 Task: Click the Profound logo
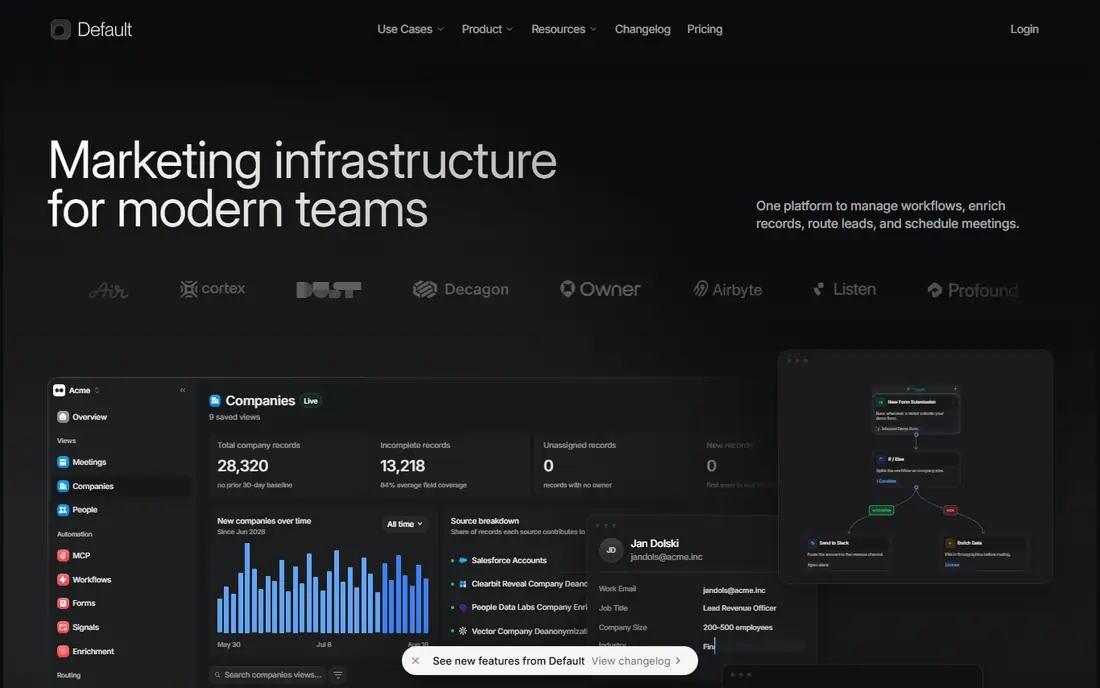pyautogui.click(x=972, y=290)
